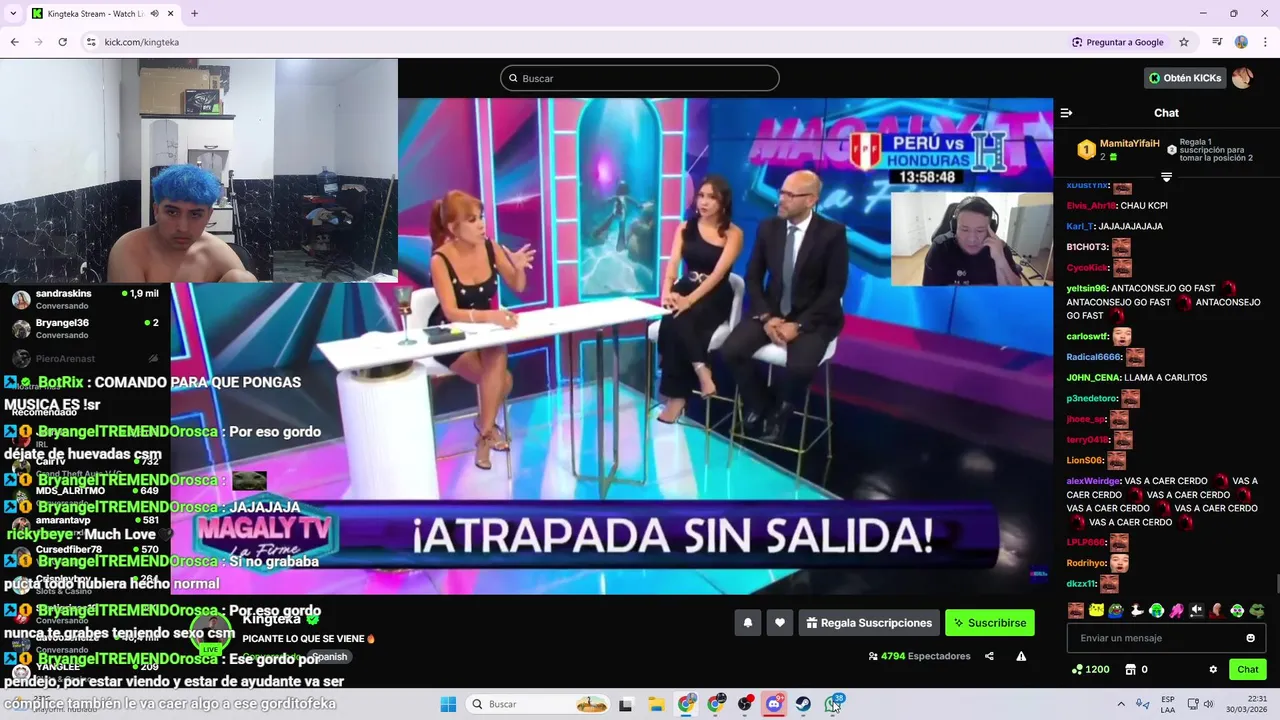The image size is (1280, 720).
Task: Open WhatsApp from the taskbar
Action: tap(833, 704)
